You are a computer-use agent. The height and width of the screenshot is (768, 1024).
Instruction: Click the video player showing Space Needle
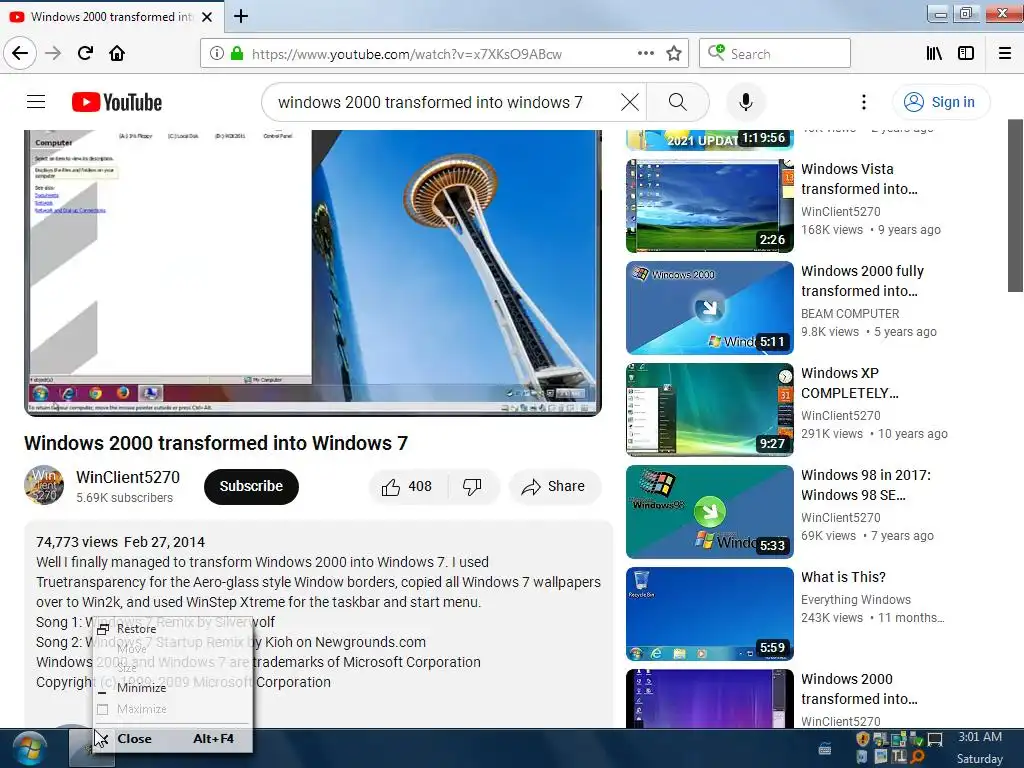coord(313,272)
